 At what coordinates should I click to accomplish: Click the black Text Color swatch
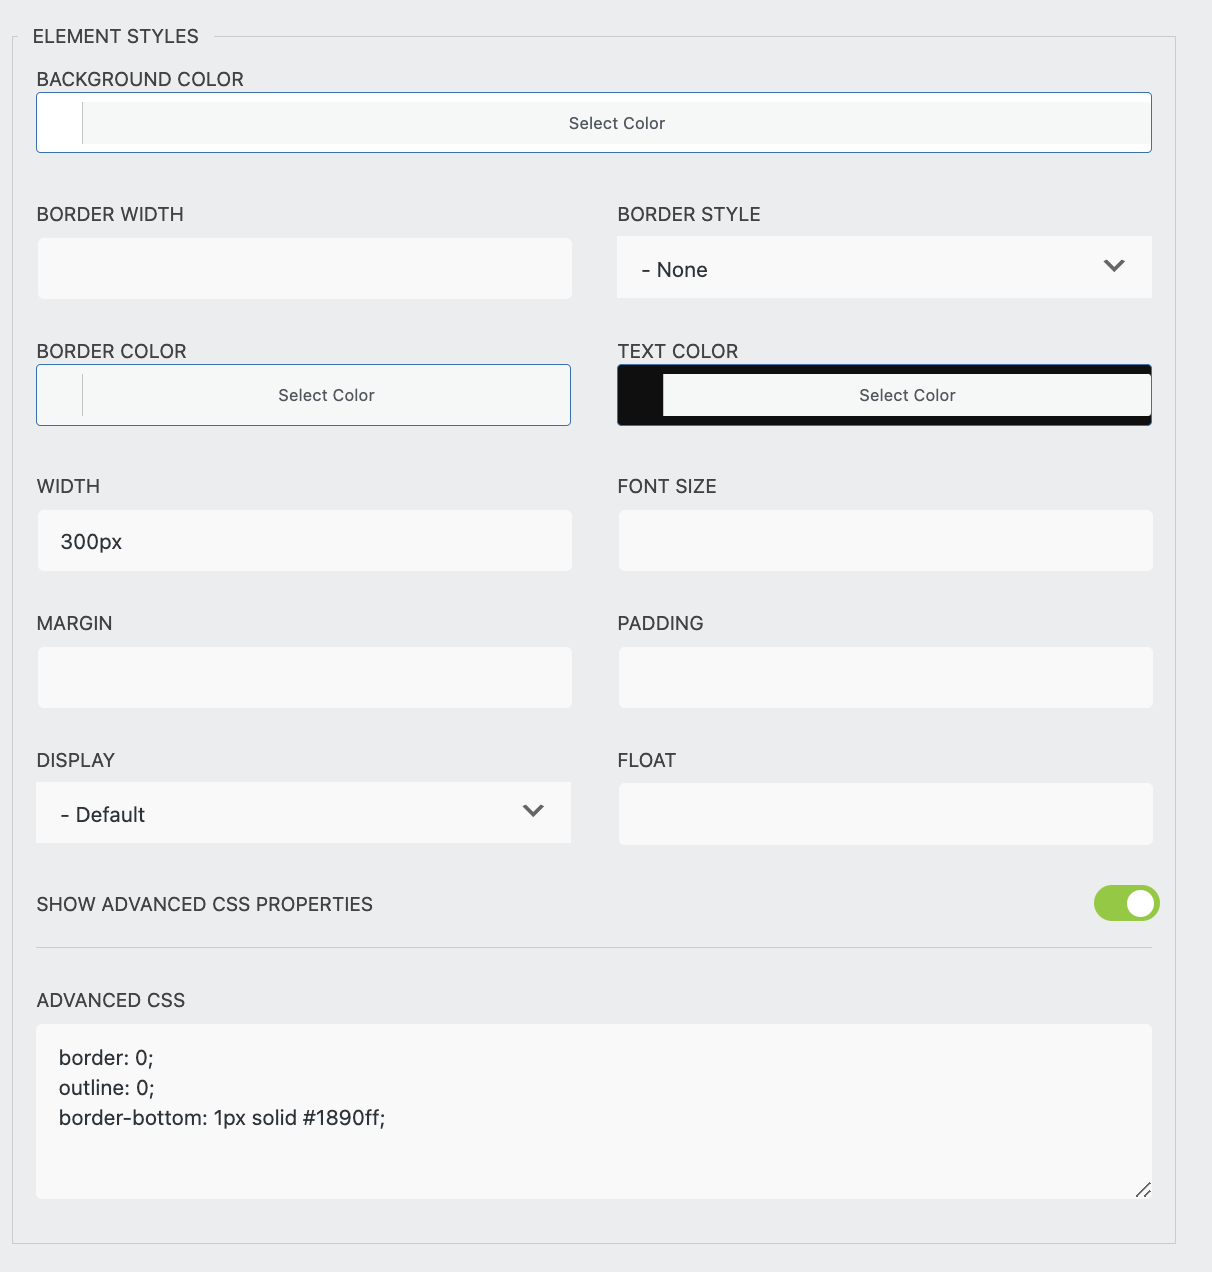pos(640,394)
